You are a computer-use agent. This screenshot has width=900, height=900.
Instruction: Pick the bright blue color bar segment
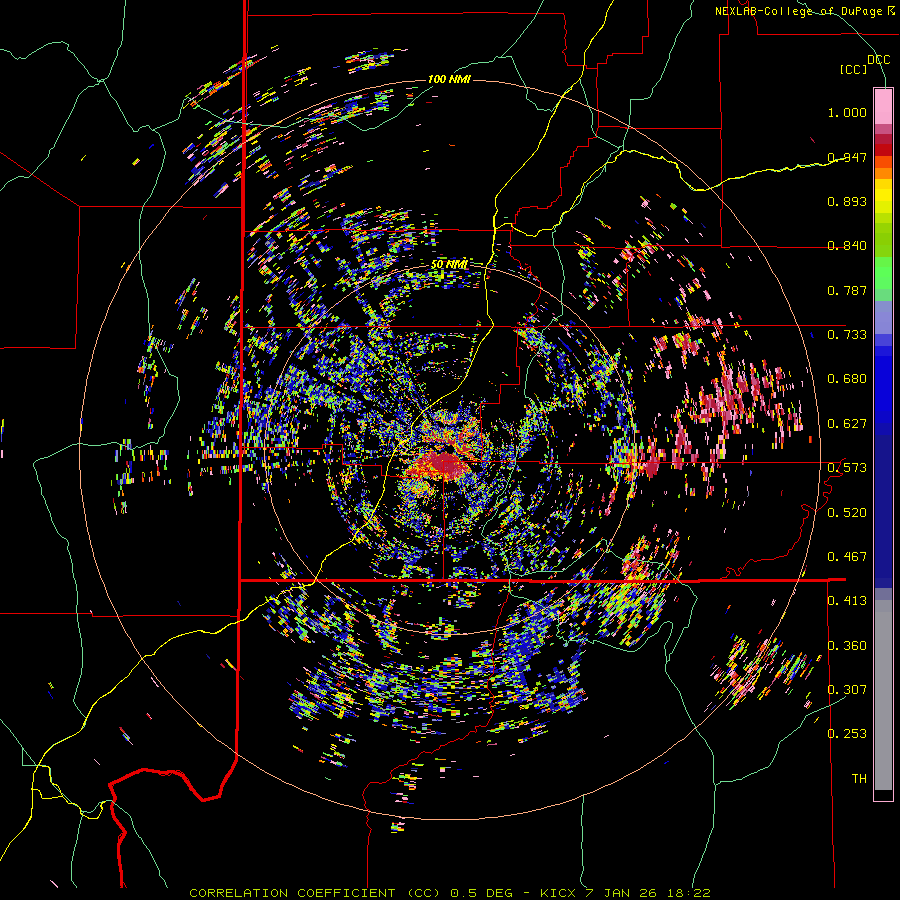pyautogui.click(x=883, y=385)
